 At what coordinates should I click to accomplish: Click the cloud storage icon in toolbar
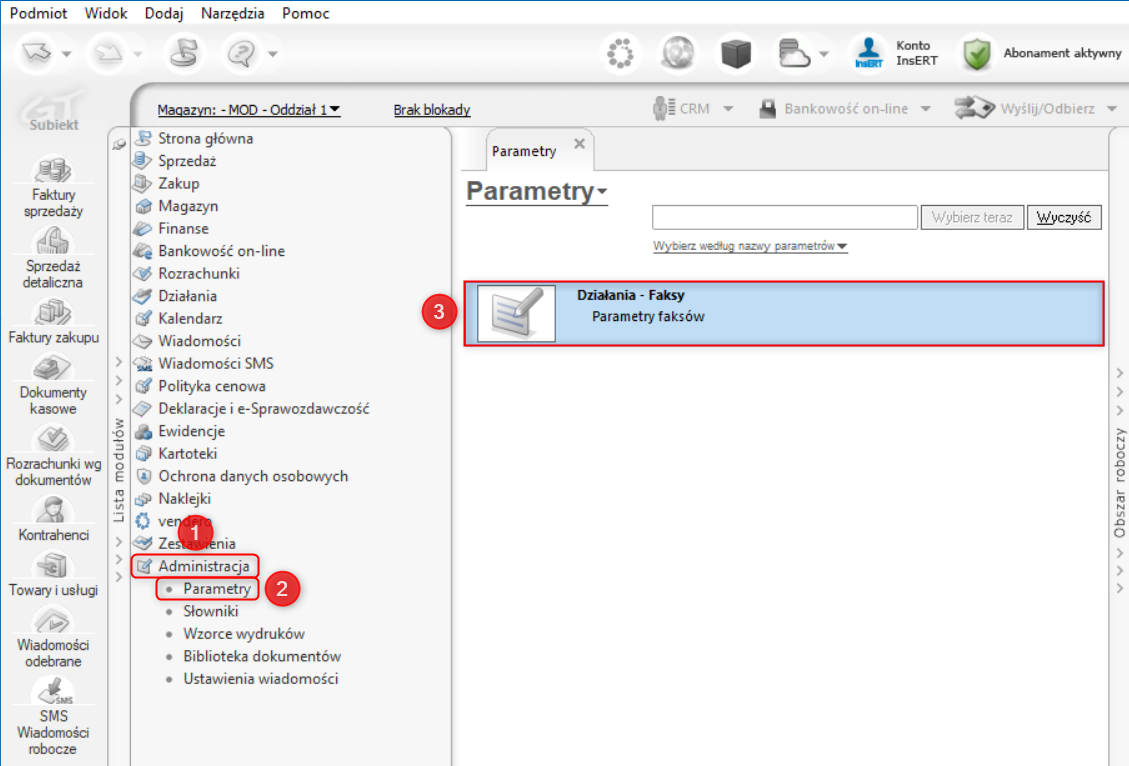click(794, 53)
